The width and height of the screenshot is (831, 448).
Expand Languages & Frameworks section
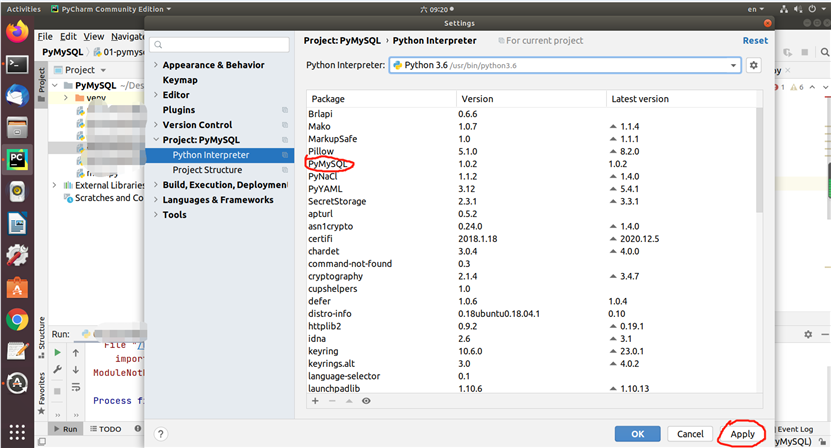pyautogui.click(x=155, y=199)
